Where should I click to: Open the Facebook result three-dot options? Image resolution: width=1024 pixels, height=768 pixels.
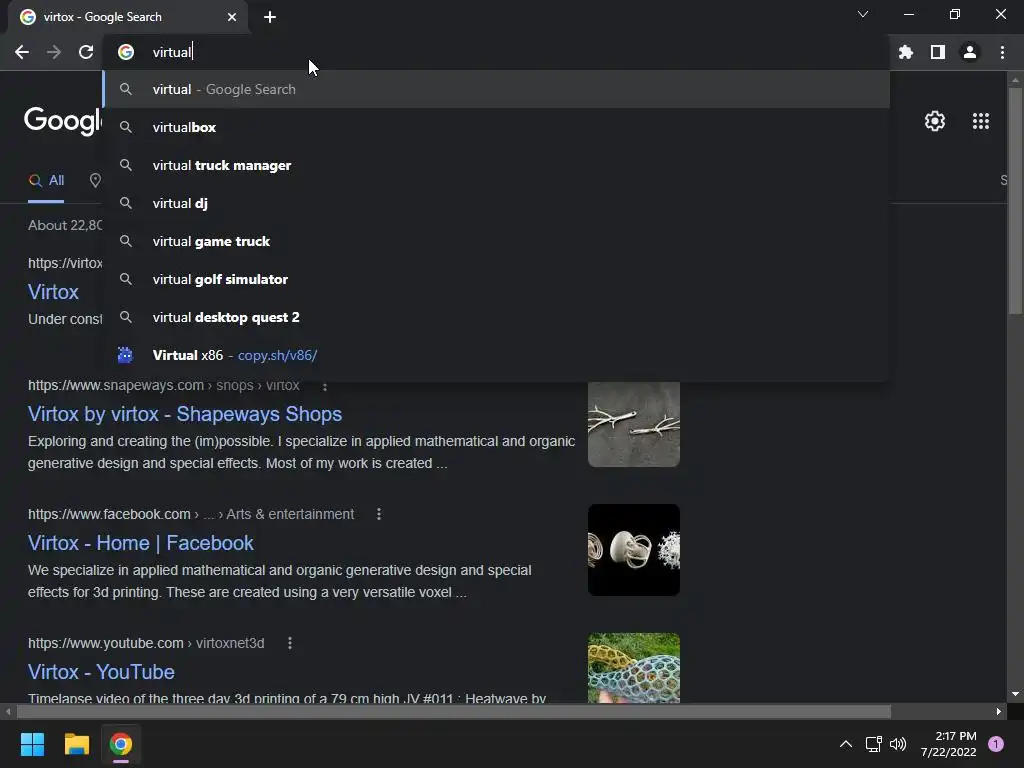379,515
